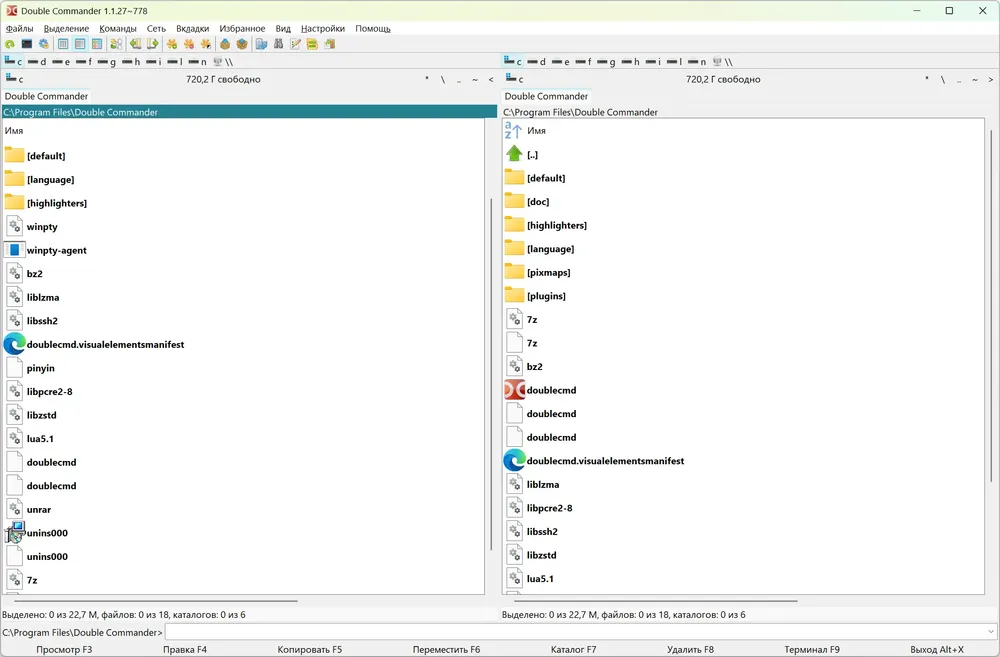1000x657 pixels.
Task: Switch the left panel to drive g
Action: pos(107,62)
